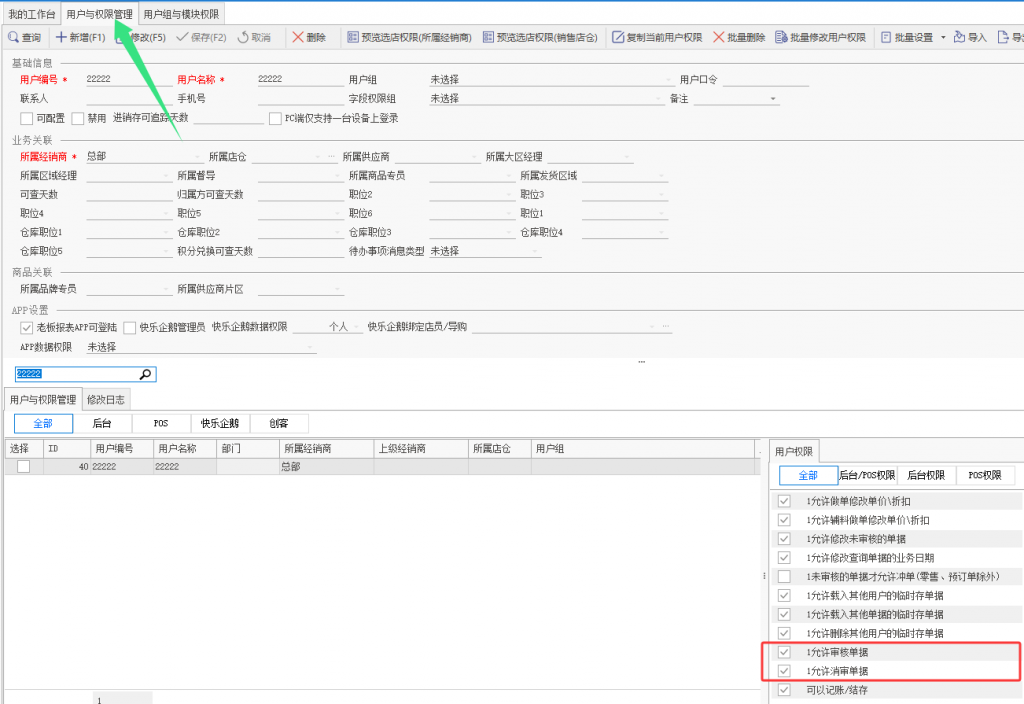This screenshot has height=704, width=1024.
Task: Click the 删除 delete toolbar button
Action: click(x=309, y=37)
